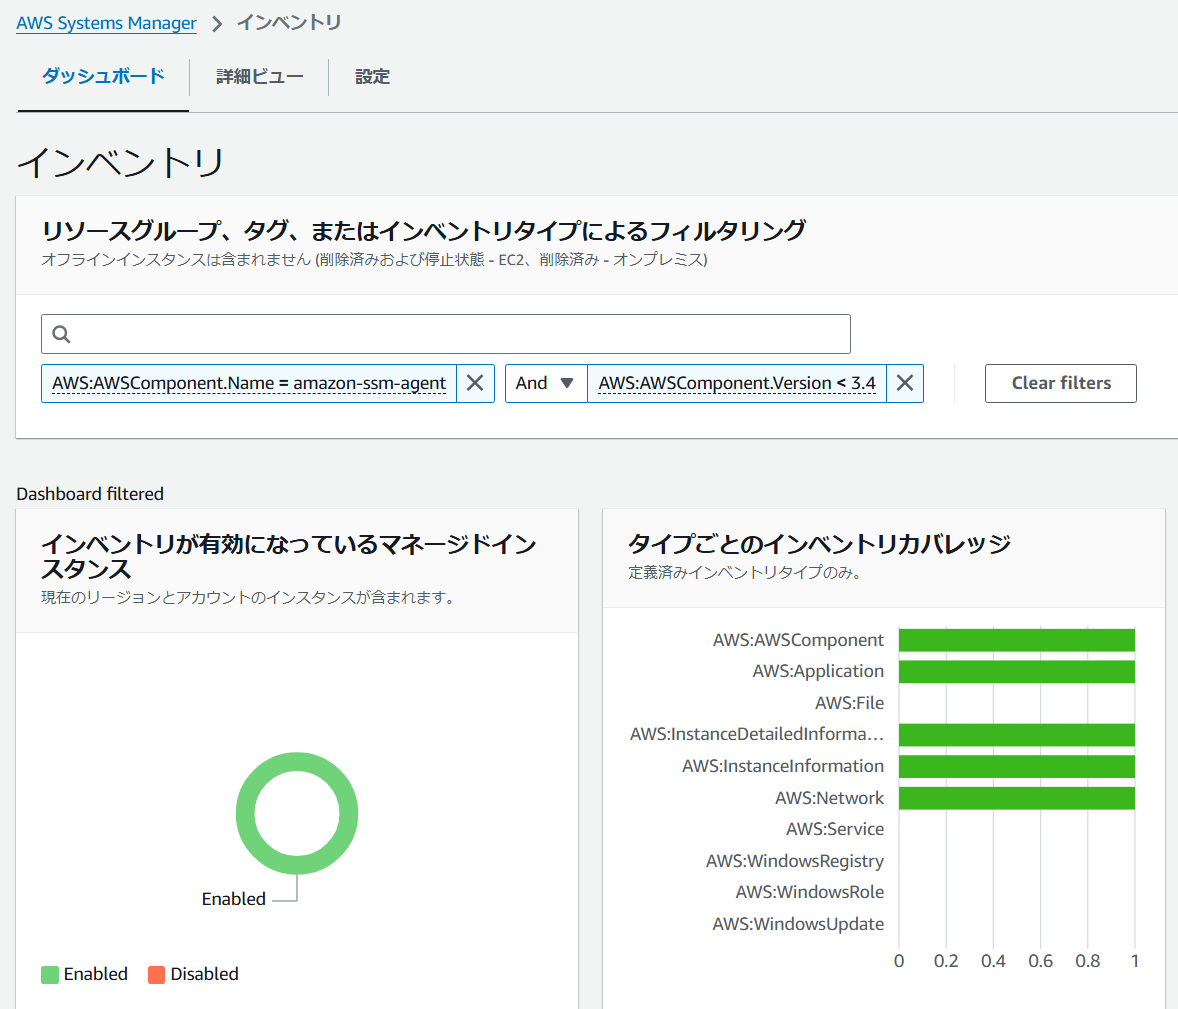The width and height of the screenshot is (1178, 1009).
Task: Toggle the Disabled legend orange swatch
Action: coord(156,974)
